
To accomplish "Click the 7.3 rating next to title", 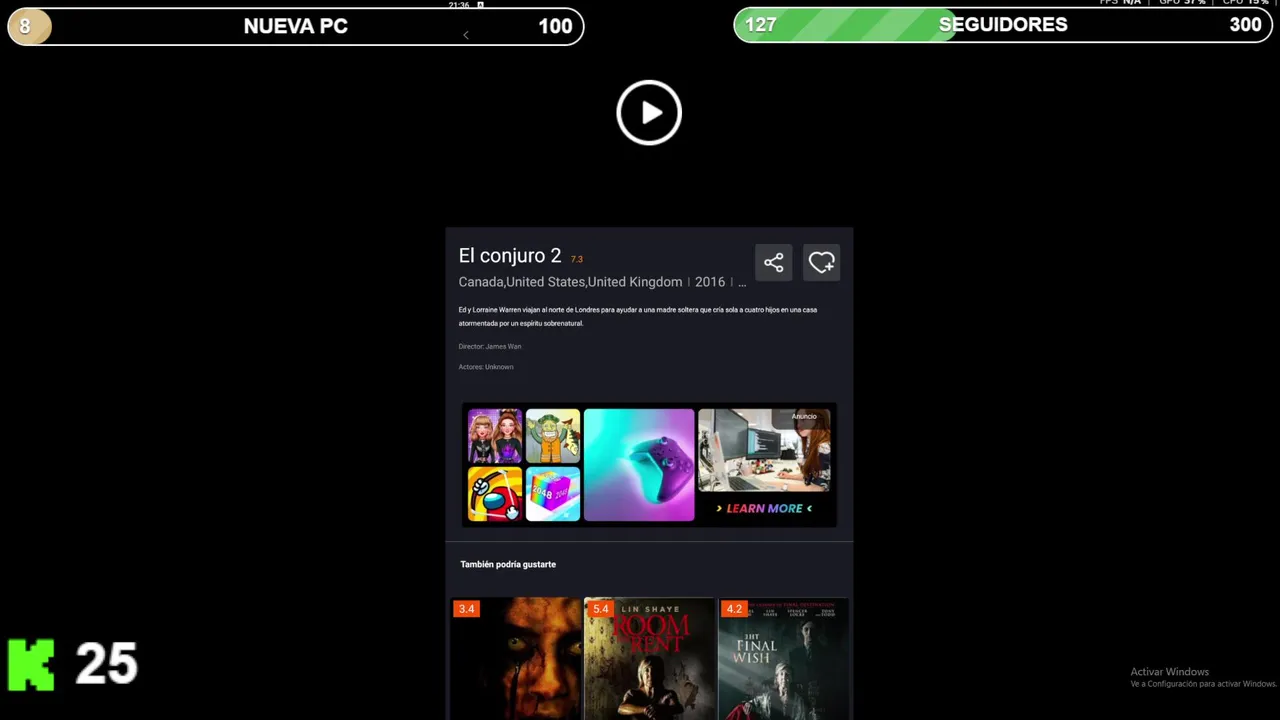I will tap(576, 260).
